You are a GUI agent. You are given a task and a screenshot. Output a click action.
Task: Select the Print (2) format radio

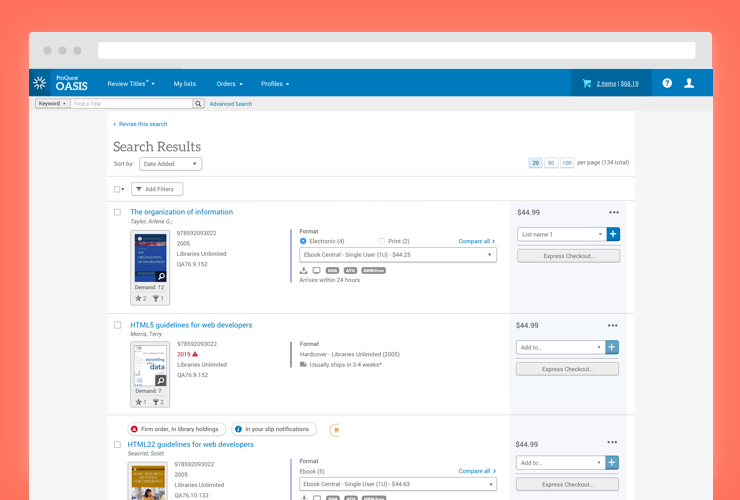(381, 241)
